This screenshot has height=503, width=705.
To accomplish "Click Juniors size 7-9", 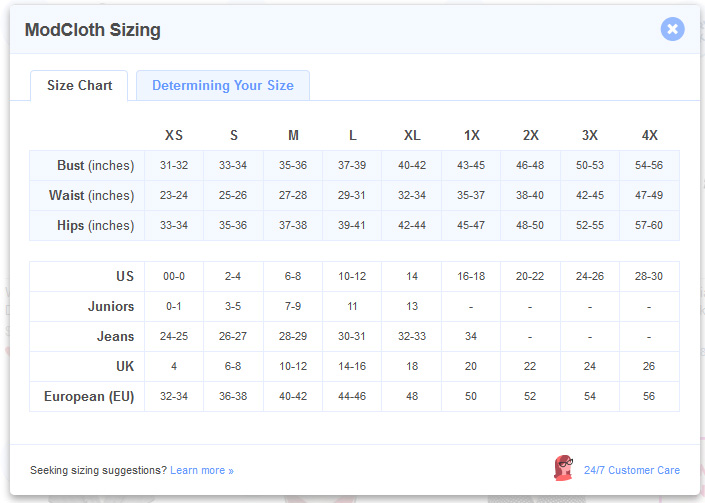I will click(x=293, y=307).
